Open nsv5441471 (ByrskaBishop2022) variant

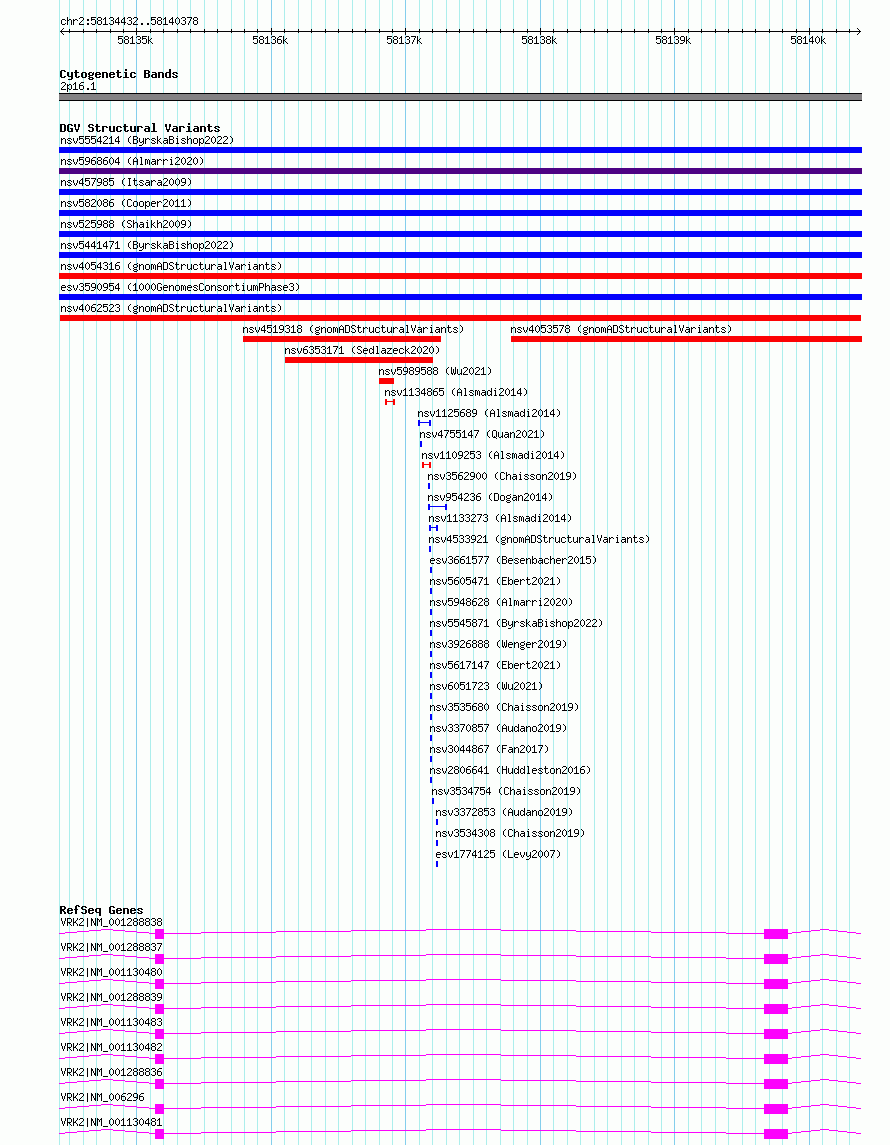(147, 245)
